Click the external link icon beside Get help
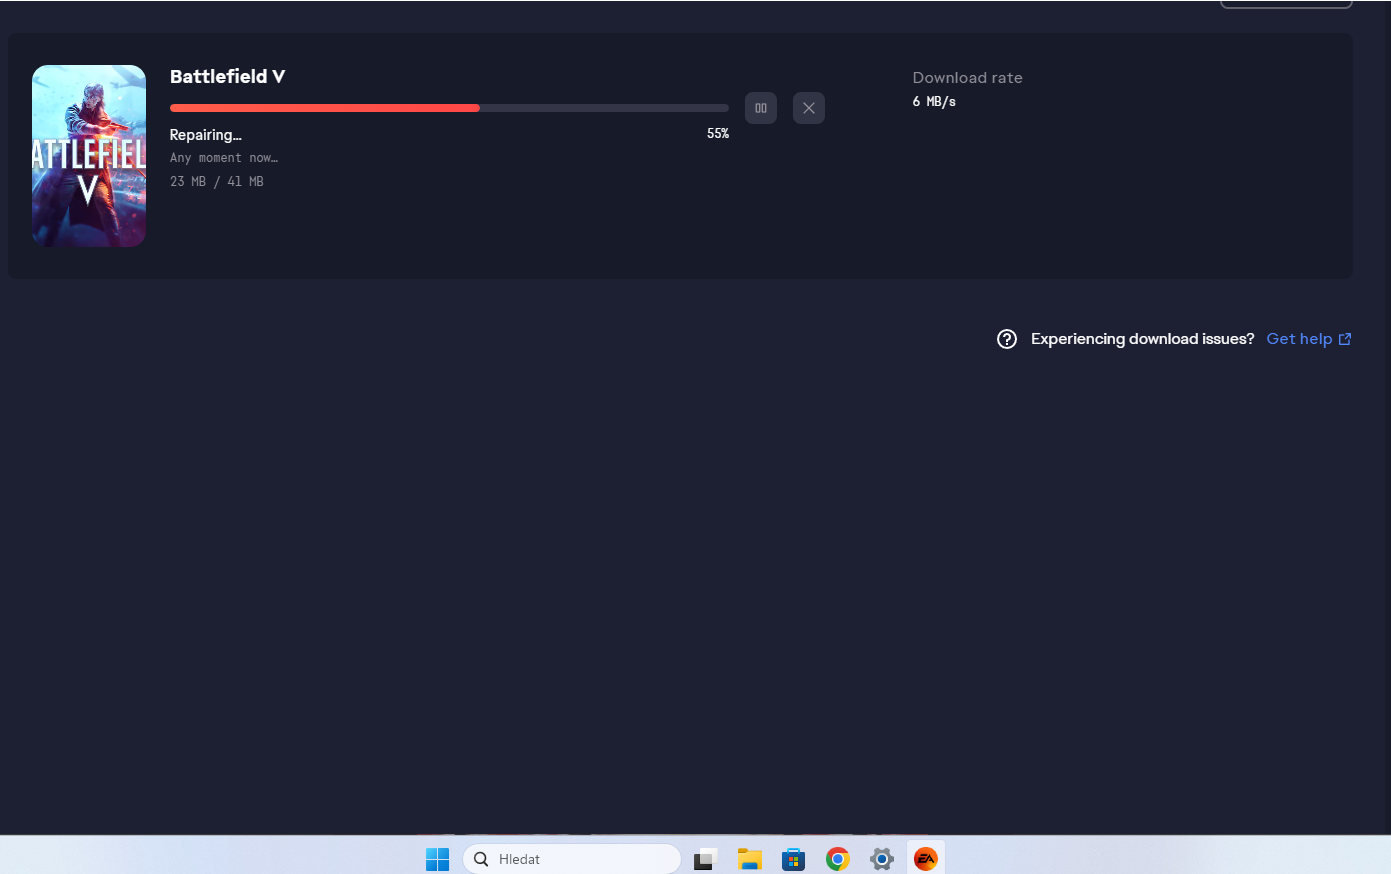Screen dimensions: 1391x874 pos(1345,339)
